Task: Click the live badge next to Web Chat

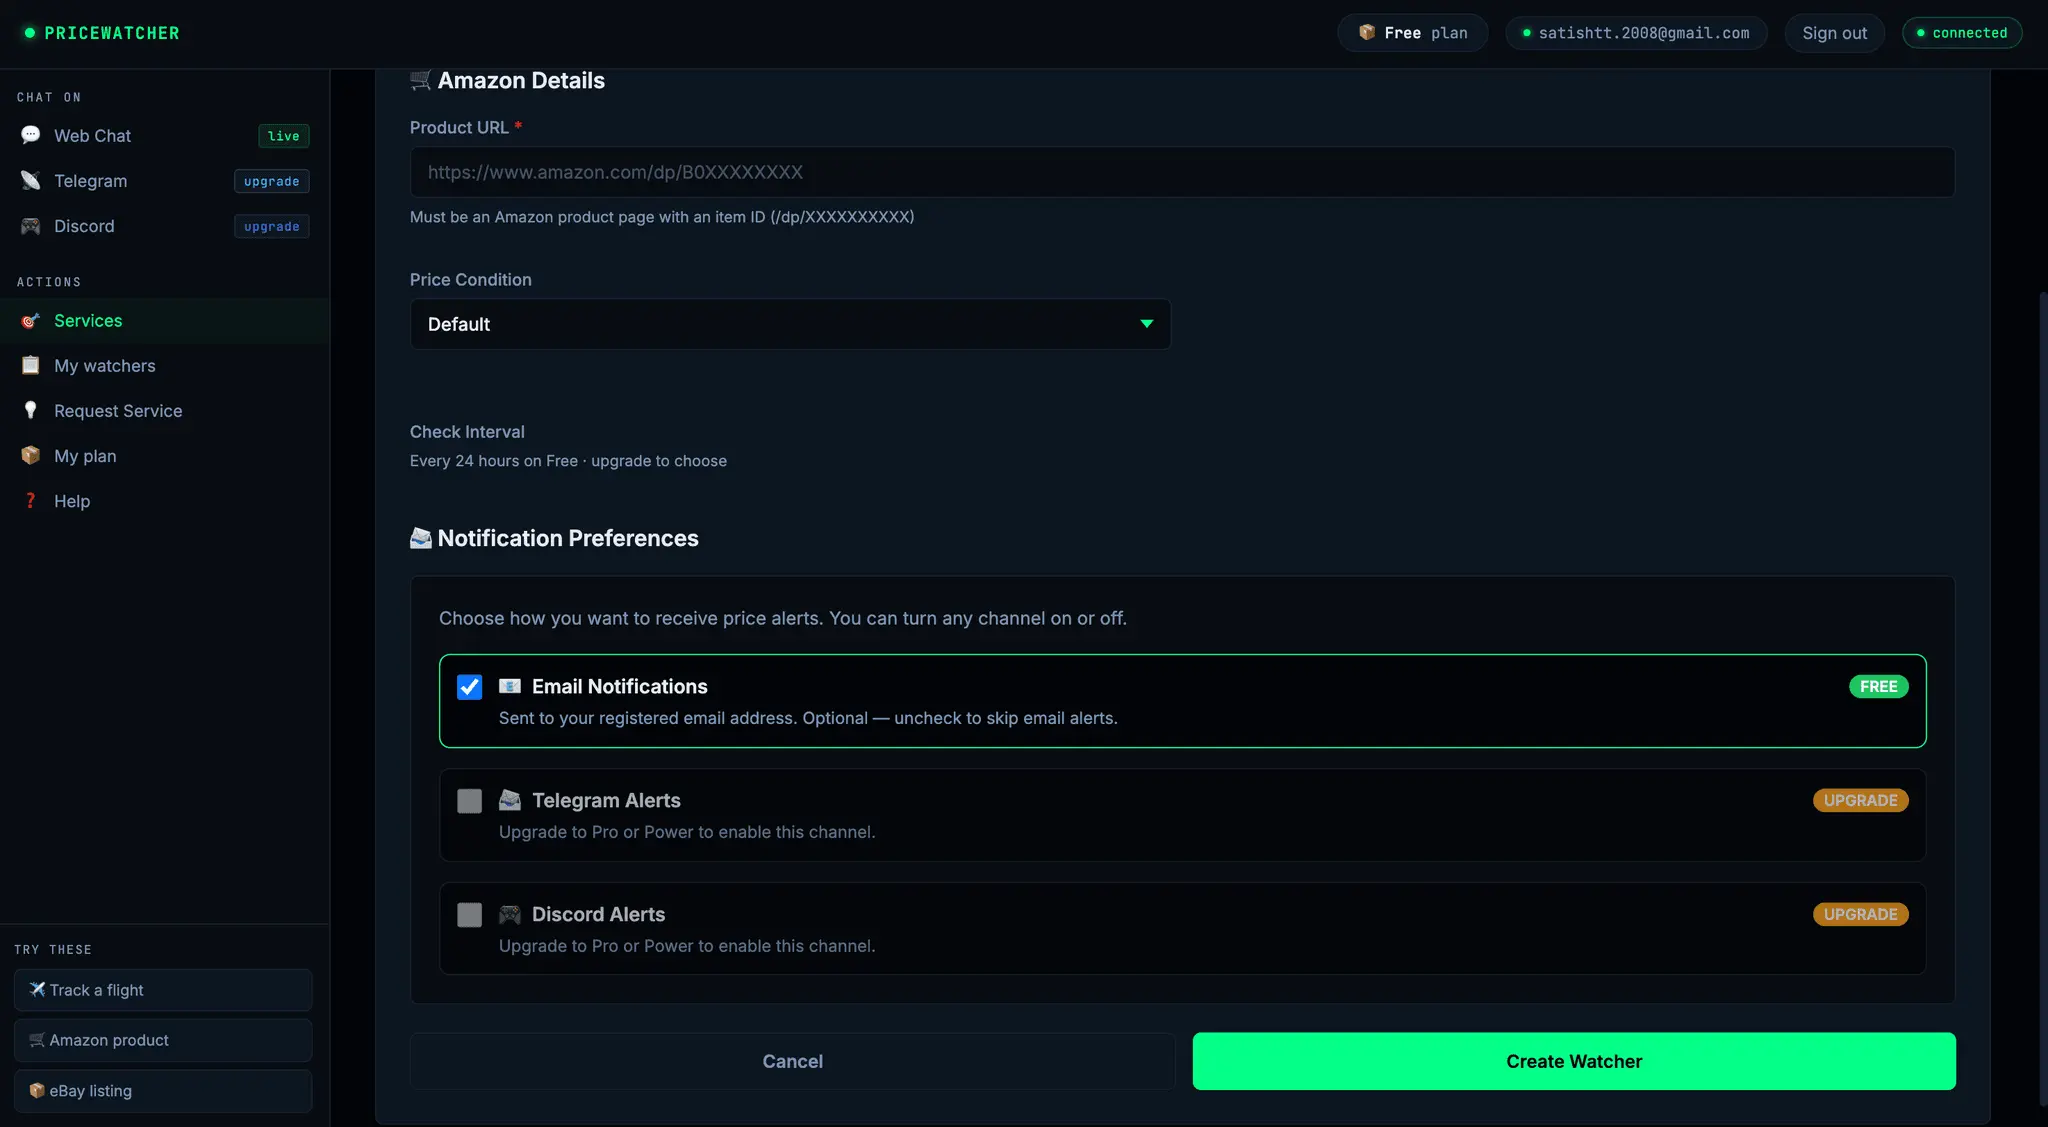Action: click(x=284, y=136)
